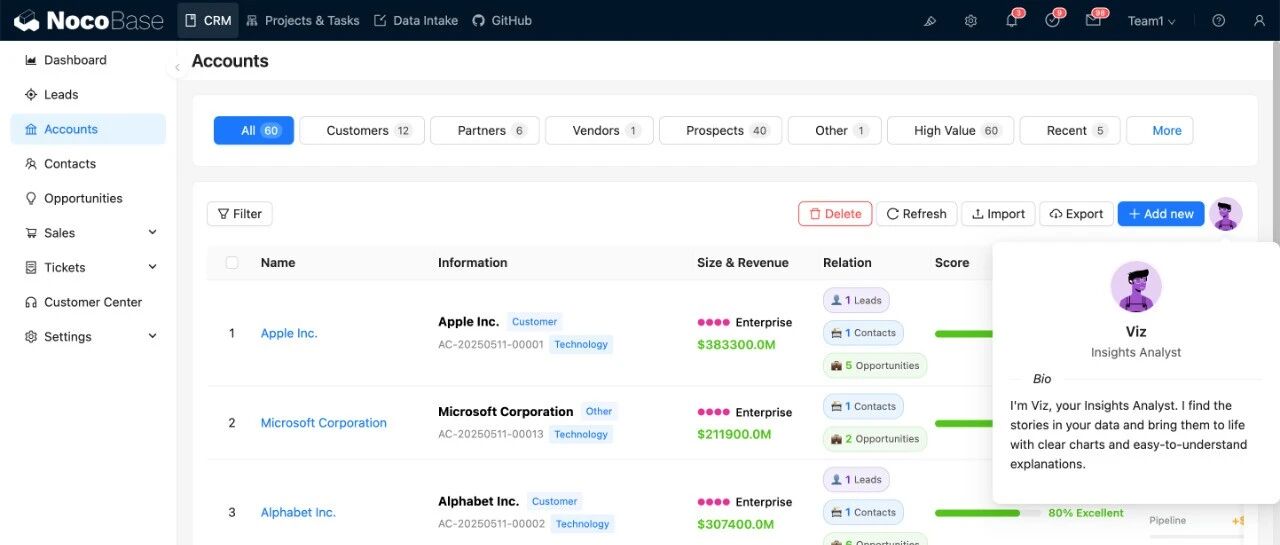Viewport: 1280px width, 545px height.
Task: Open Opportunities in the sidebar
Action: click(x=88, y=198)
